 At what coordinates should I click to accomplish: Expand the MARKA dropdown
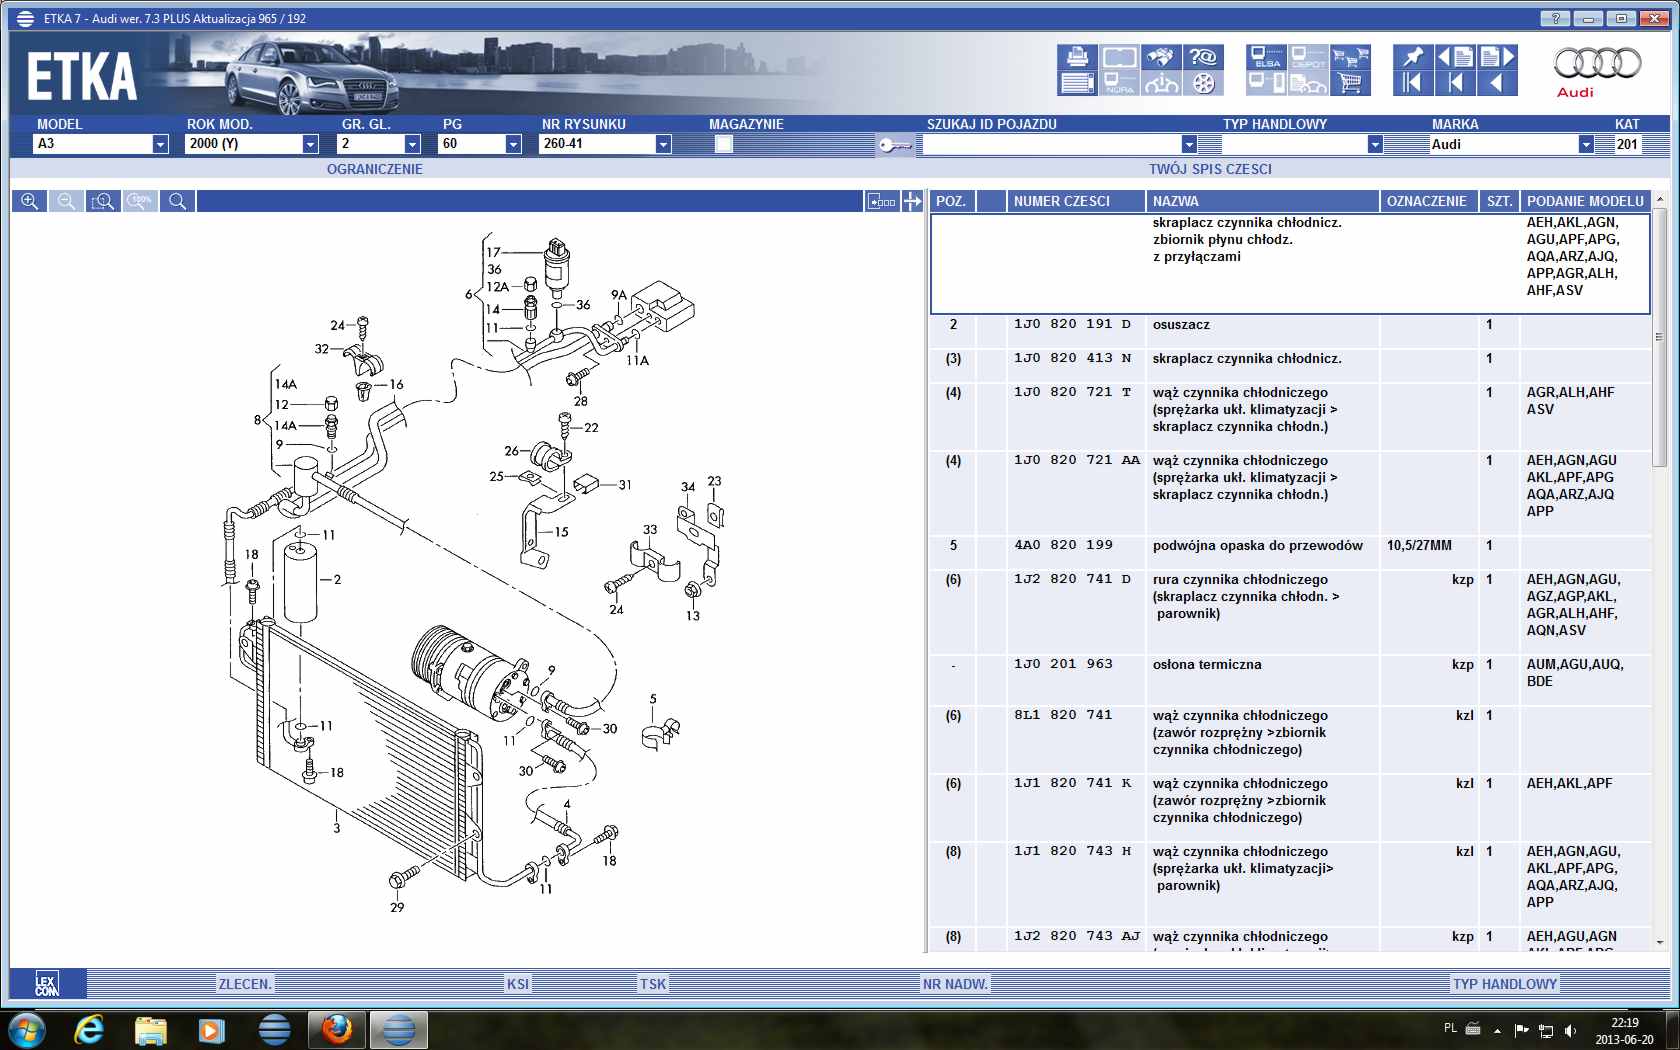(x=1586, y=144)
